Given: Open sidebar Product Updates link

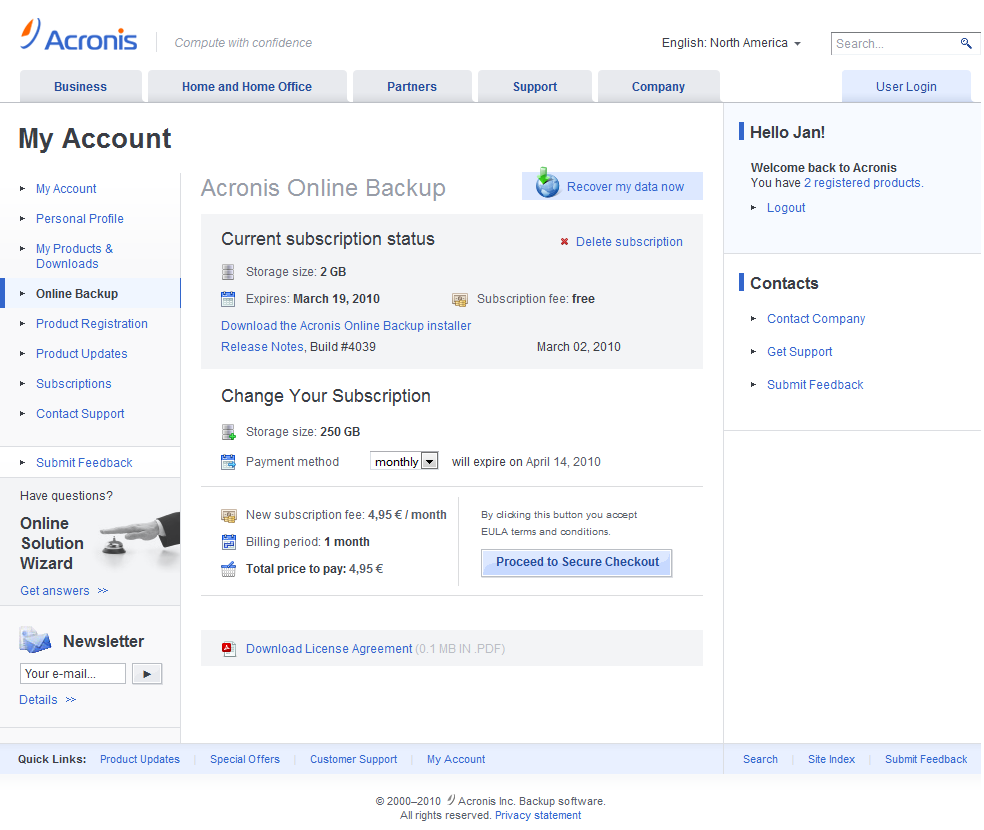Looking at the screenshot, I should coord(82,354).
